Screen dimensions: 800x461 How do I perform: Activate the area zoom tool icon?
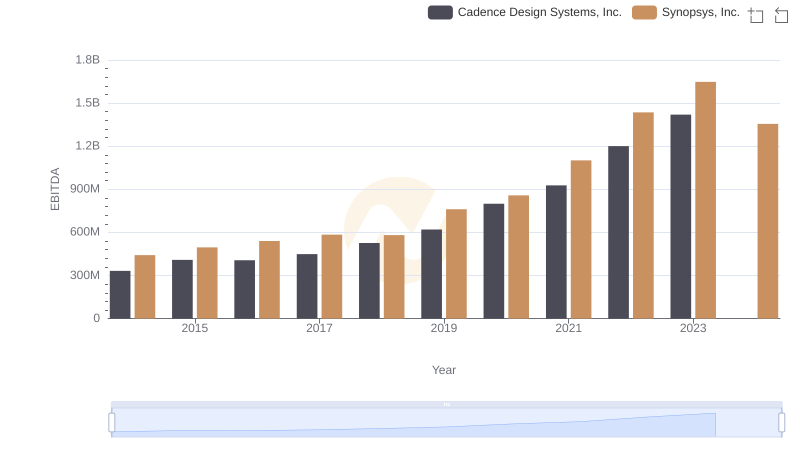(x=756, y=15)
